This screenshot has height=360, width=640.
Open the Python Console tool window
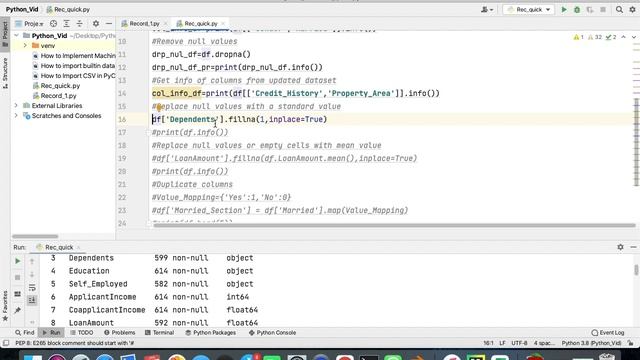pyautogui.click(x=272, y=333)
